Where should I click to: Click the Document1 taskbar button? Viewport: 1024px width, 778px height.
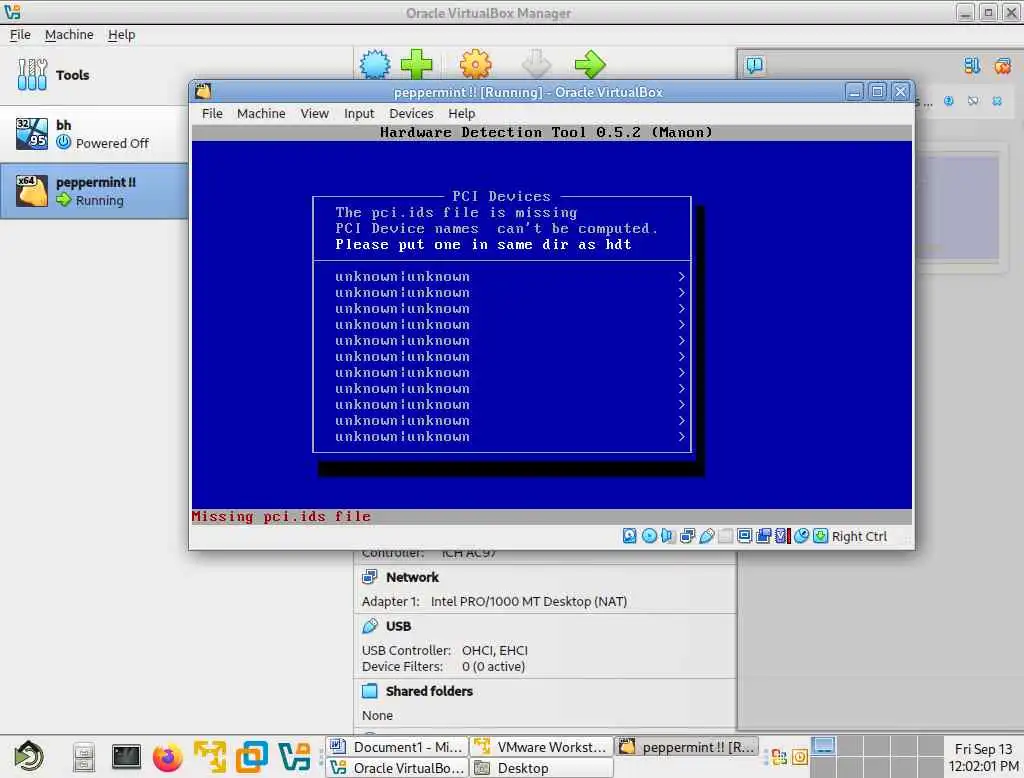[x=397, y=747]
